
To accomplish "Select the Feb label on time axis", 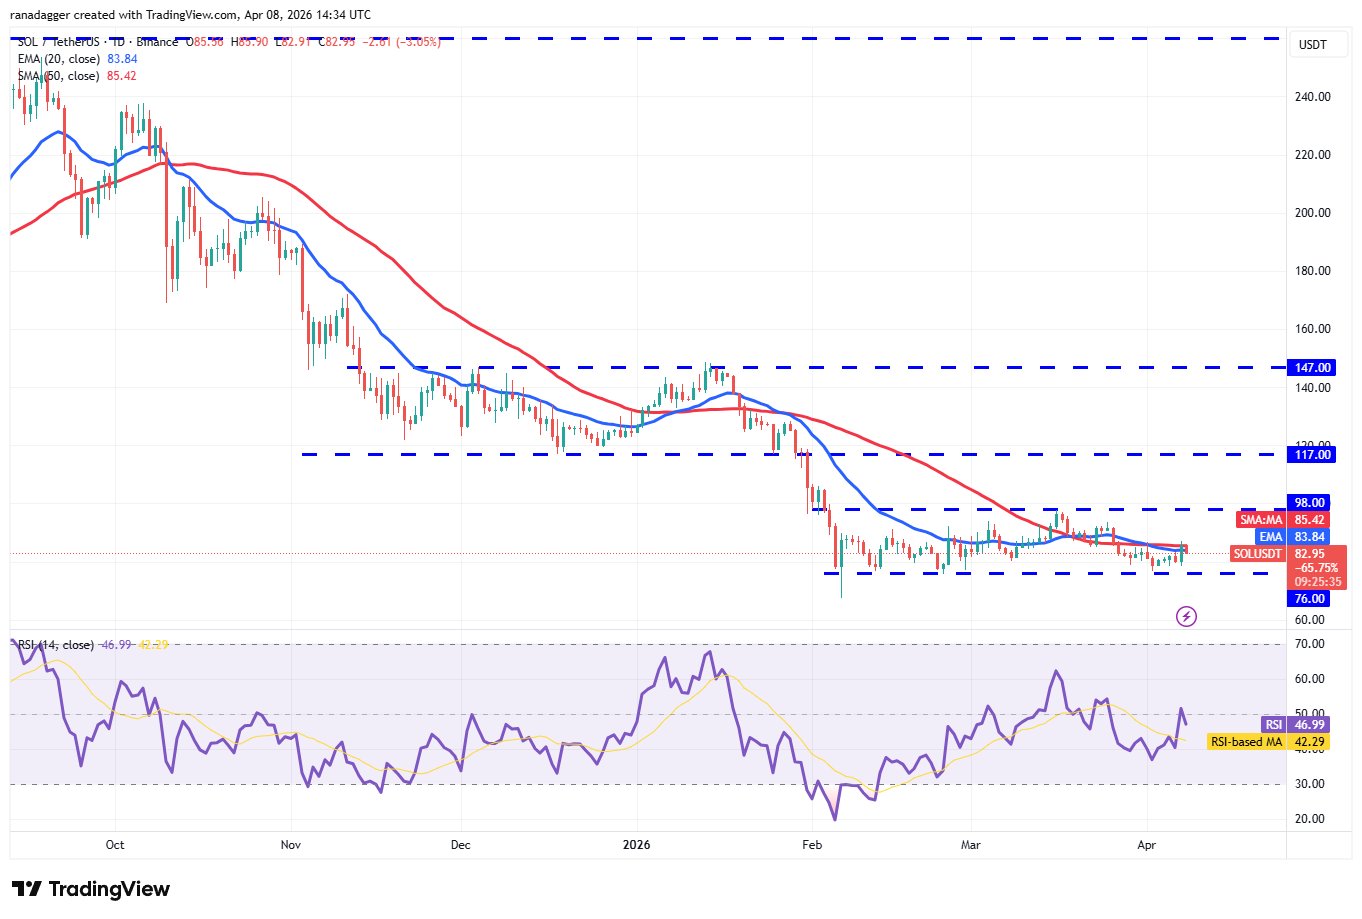I will [x=812, y=845].
